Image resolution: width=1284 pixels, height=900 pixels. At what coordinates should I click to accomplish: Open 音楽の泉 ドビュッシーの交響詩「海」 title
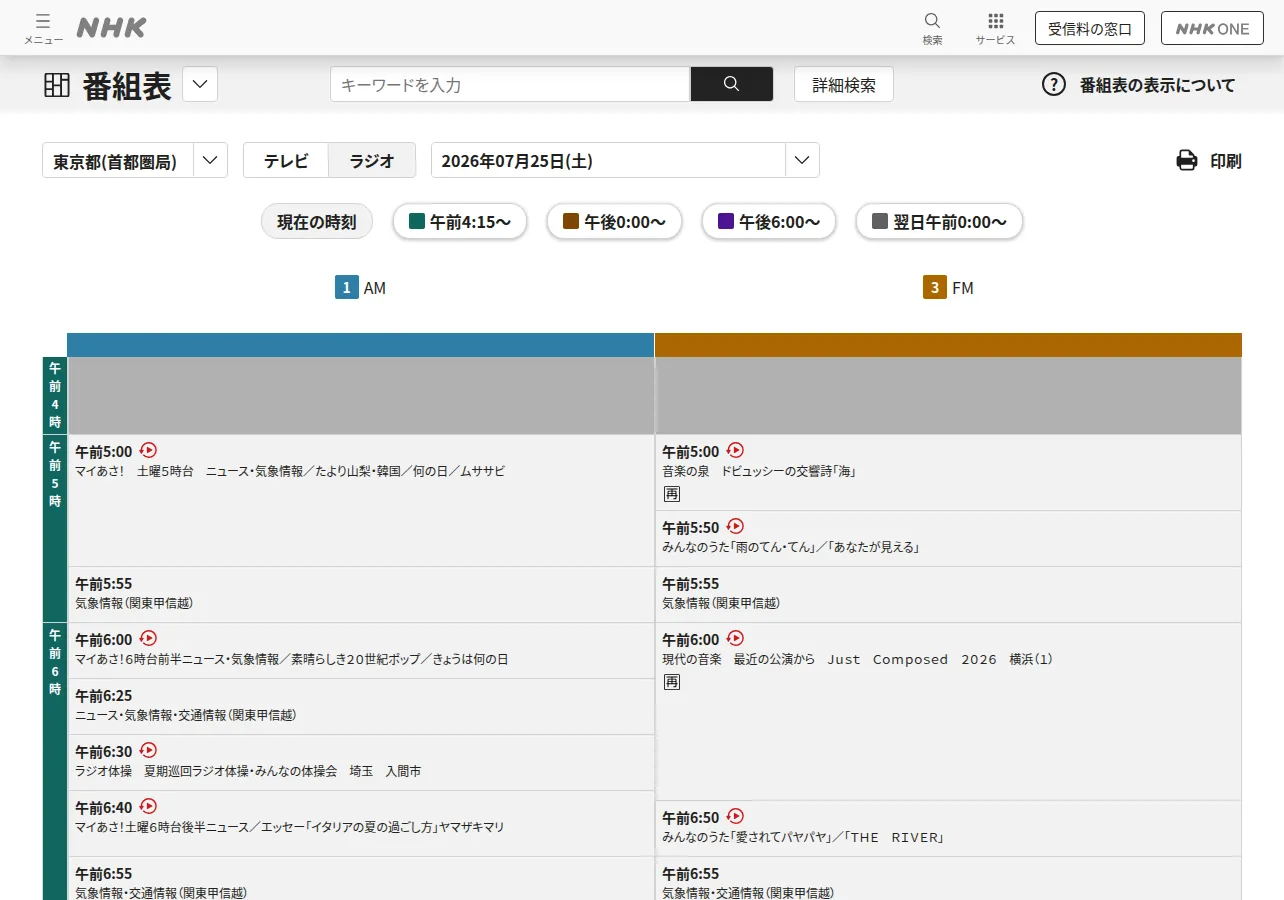coord(759,471)
